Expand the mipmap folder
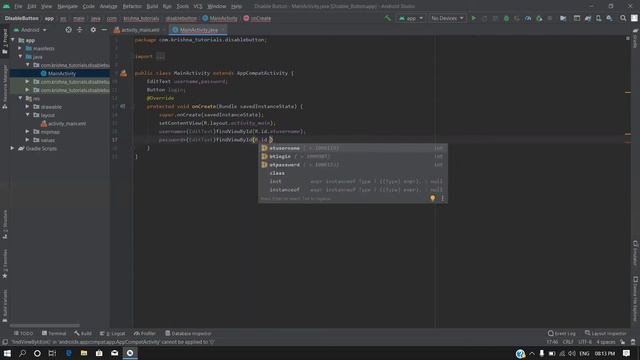The width and height of the screenshot is (640, 360). click(27, 132)
